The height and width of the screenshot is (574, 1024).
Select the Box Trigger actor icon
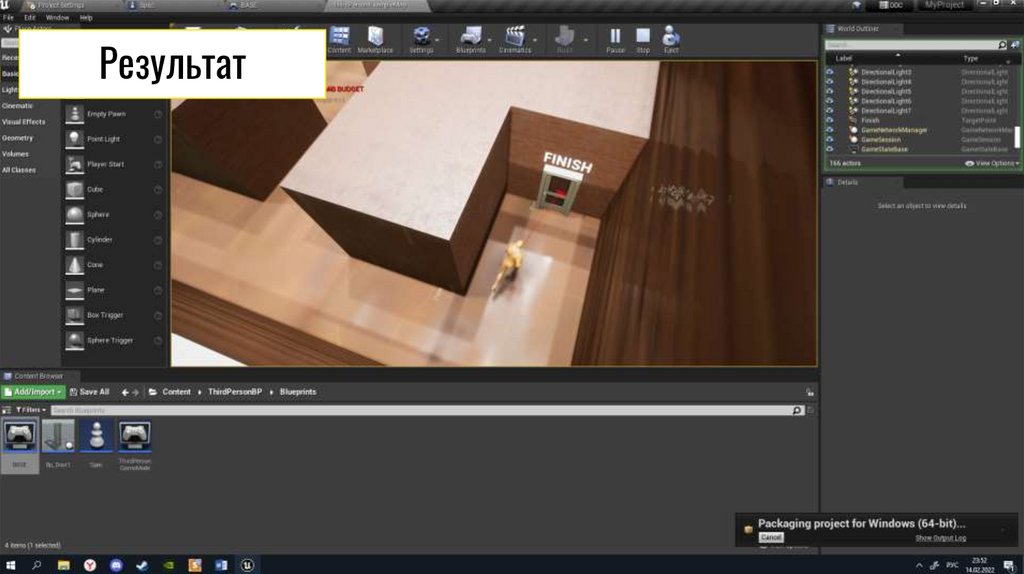coord(75,315)
